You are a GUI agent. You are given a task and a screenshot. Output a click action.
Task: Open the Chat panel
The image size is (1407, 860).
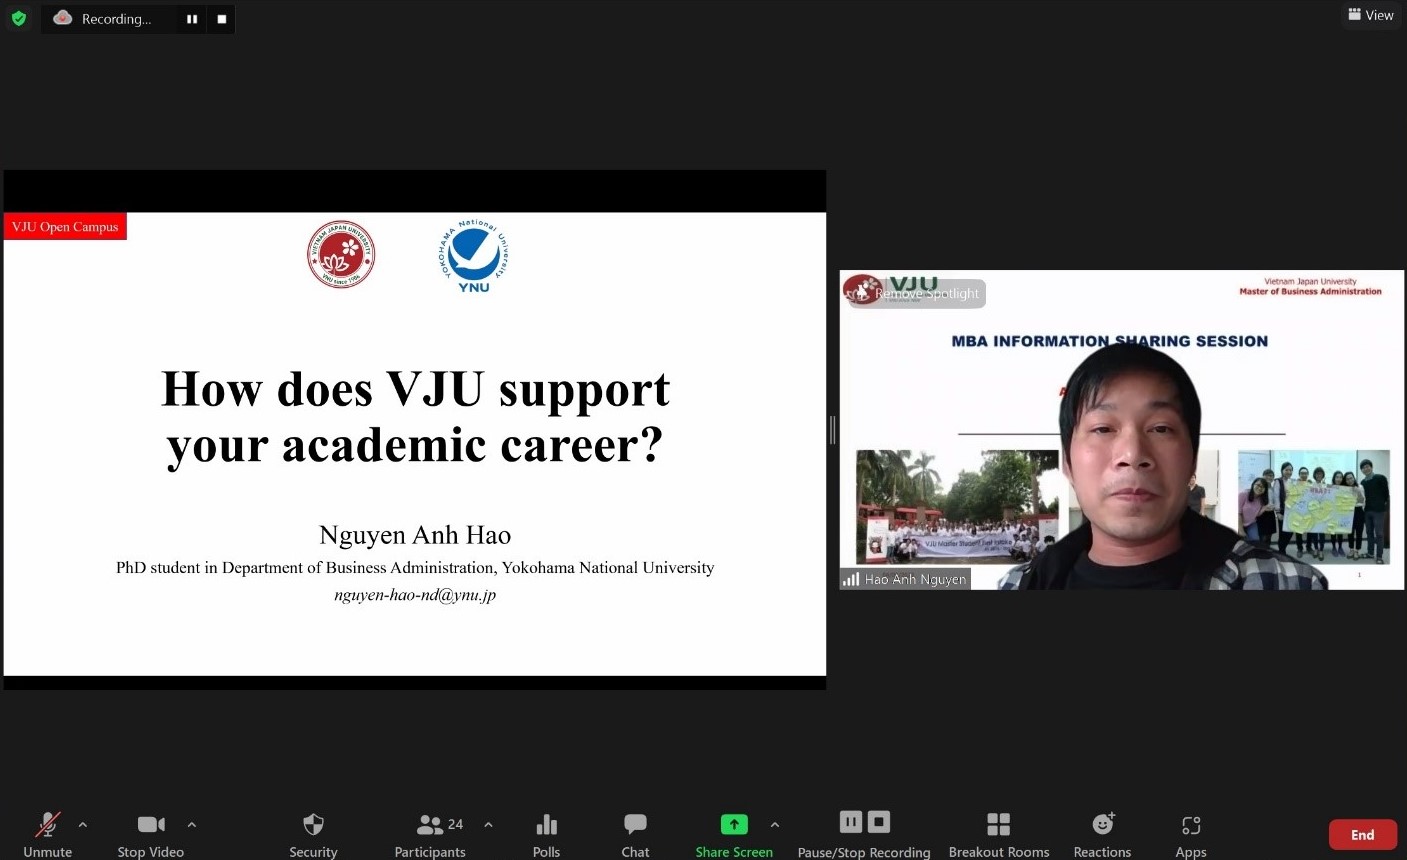(635, 835)
